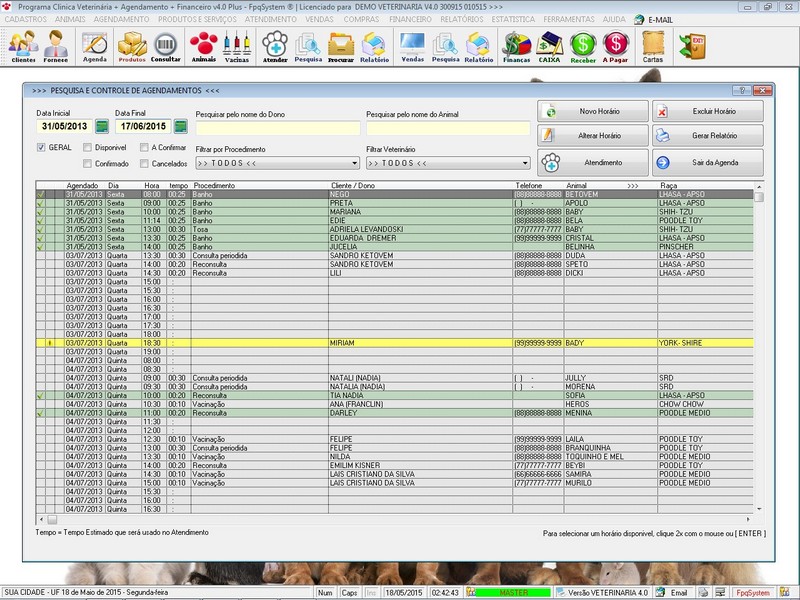Open the Vacinas syringes icon

(x=237, y=46)
